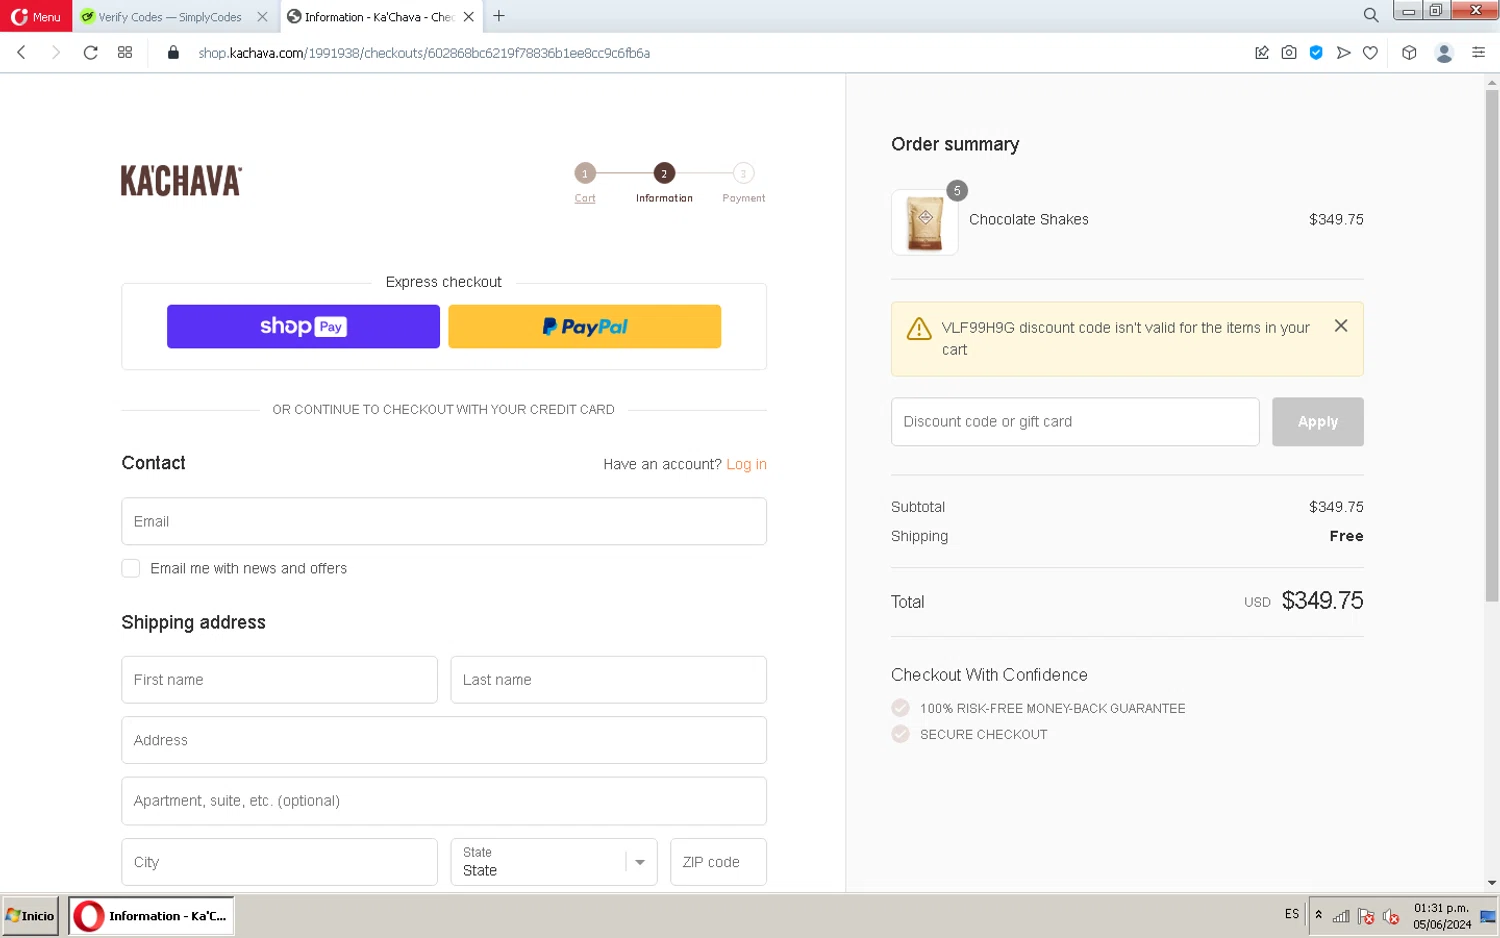Image resolution: width=1500 pixels, height=938 pixels.
Task: Focus the ZIP code field
Action: (718, 862)
